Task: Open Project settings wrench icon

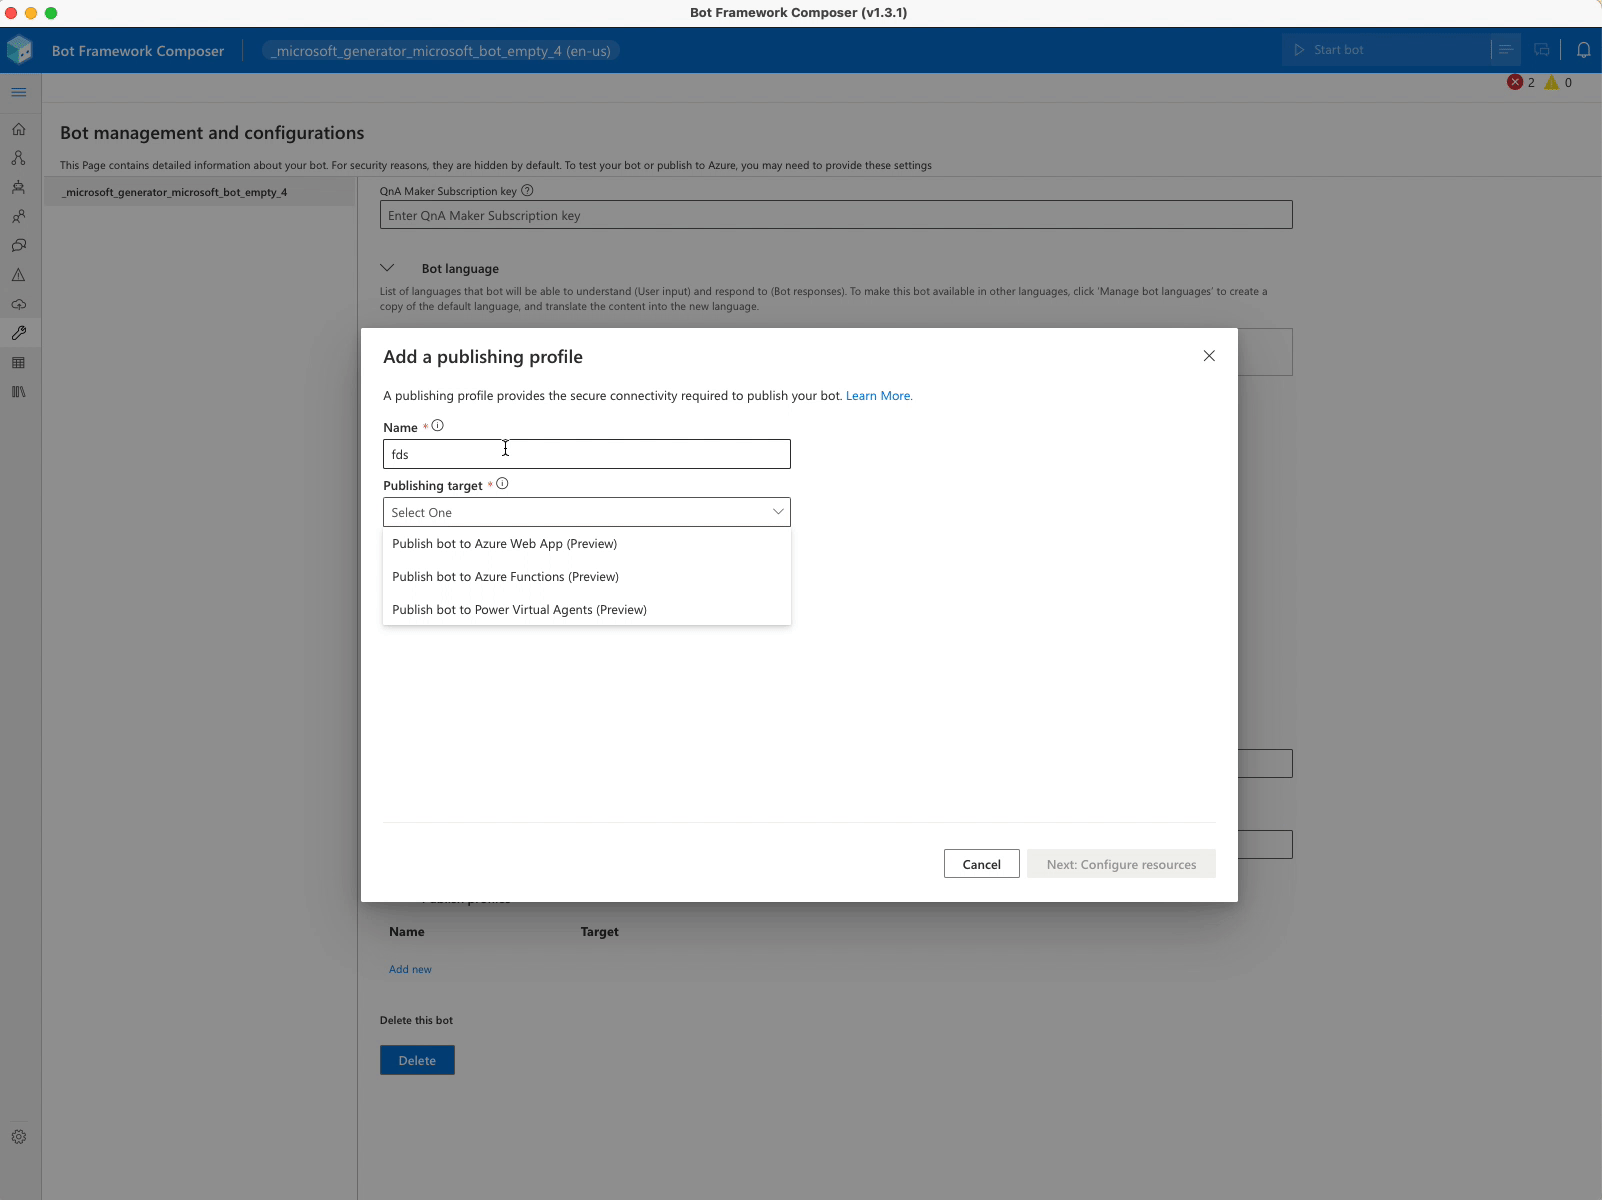Action: coord(19,333)
